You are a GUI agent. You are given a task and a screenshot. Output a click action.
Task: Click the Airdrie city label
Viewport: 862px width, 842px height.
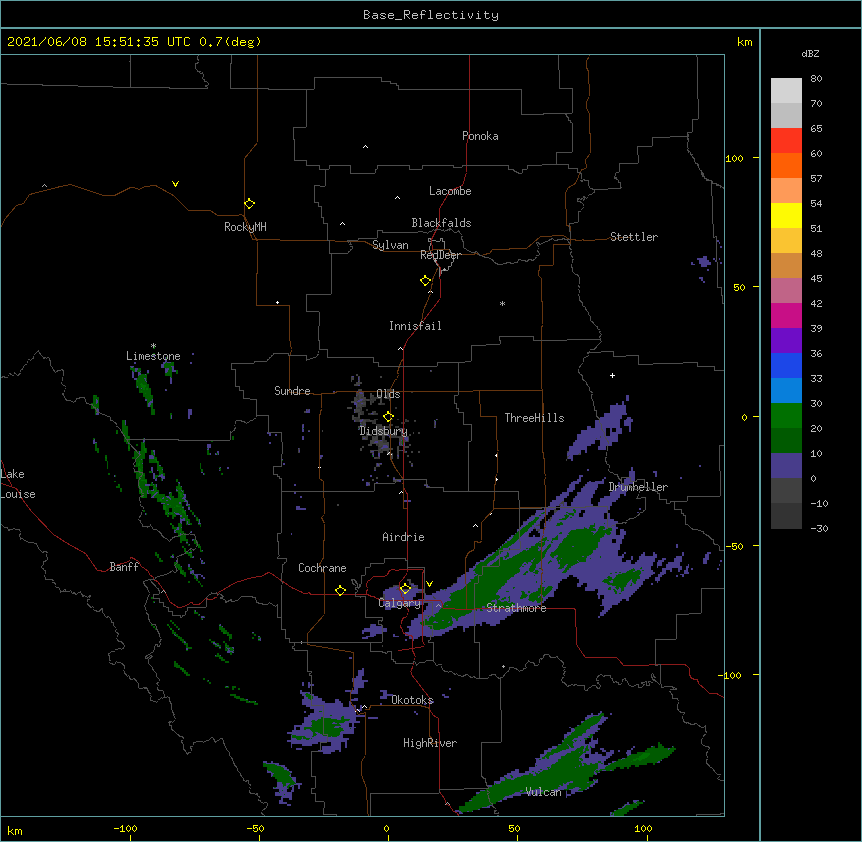(404, 537)
